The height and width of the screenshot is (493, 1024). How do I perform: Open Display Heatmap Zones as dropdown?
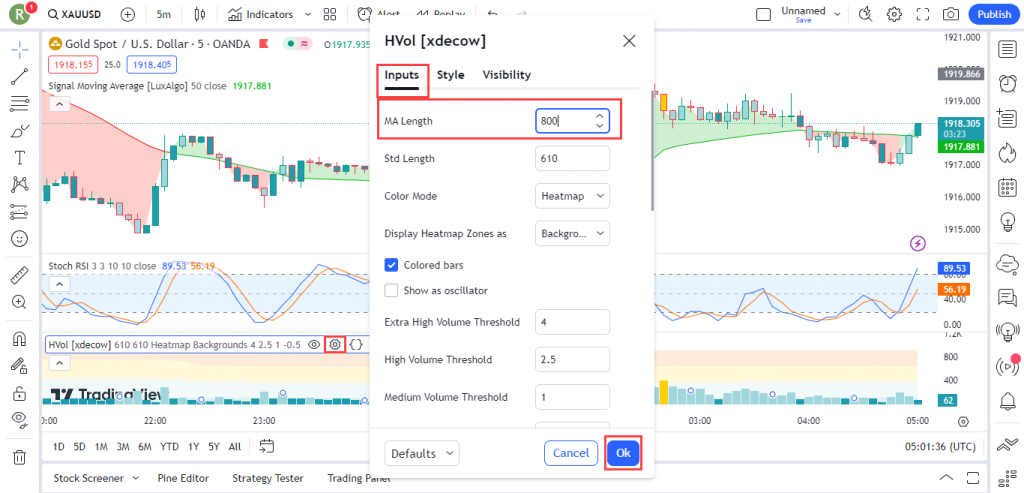click(572, 233)
